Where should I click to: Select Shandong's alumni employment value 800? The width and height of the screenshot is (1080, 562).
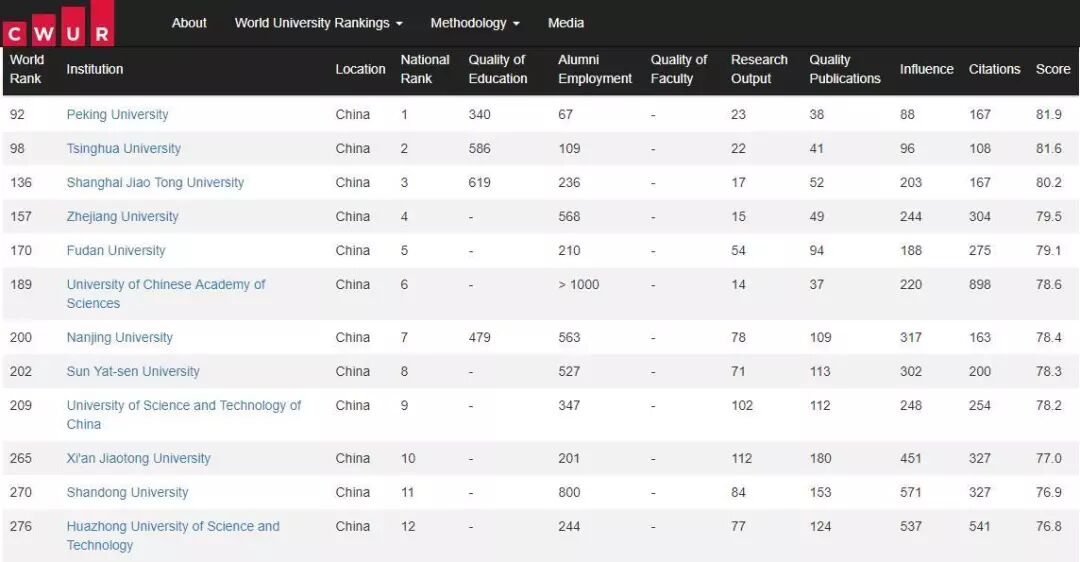pyautogui.click(x=569, y=492)
